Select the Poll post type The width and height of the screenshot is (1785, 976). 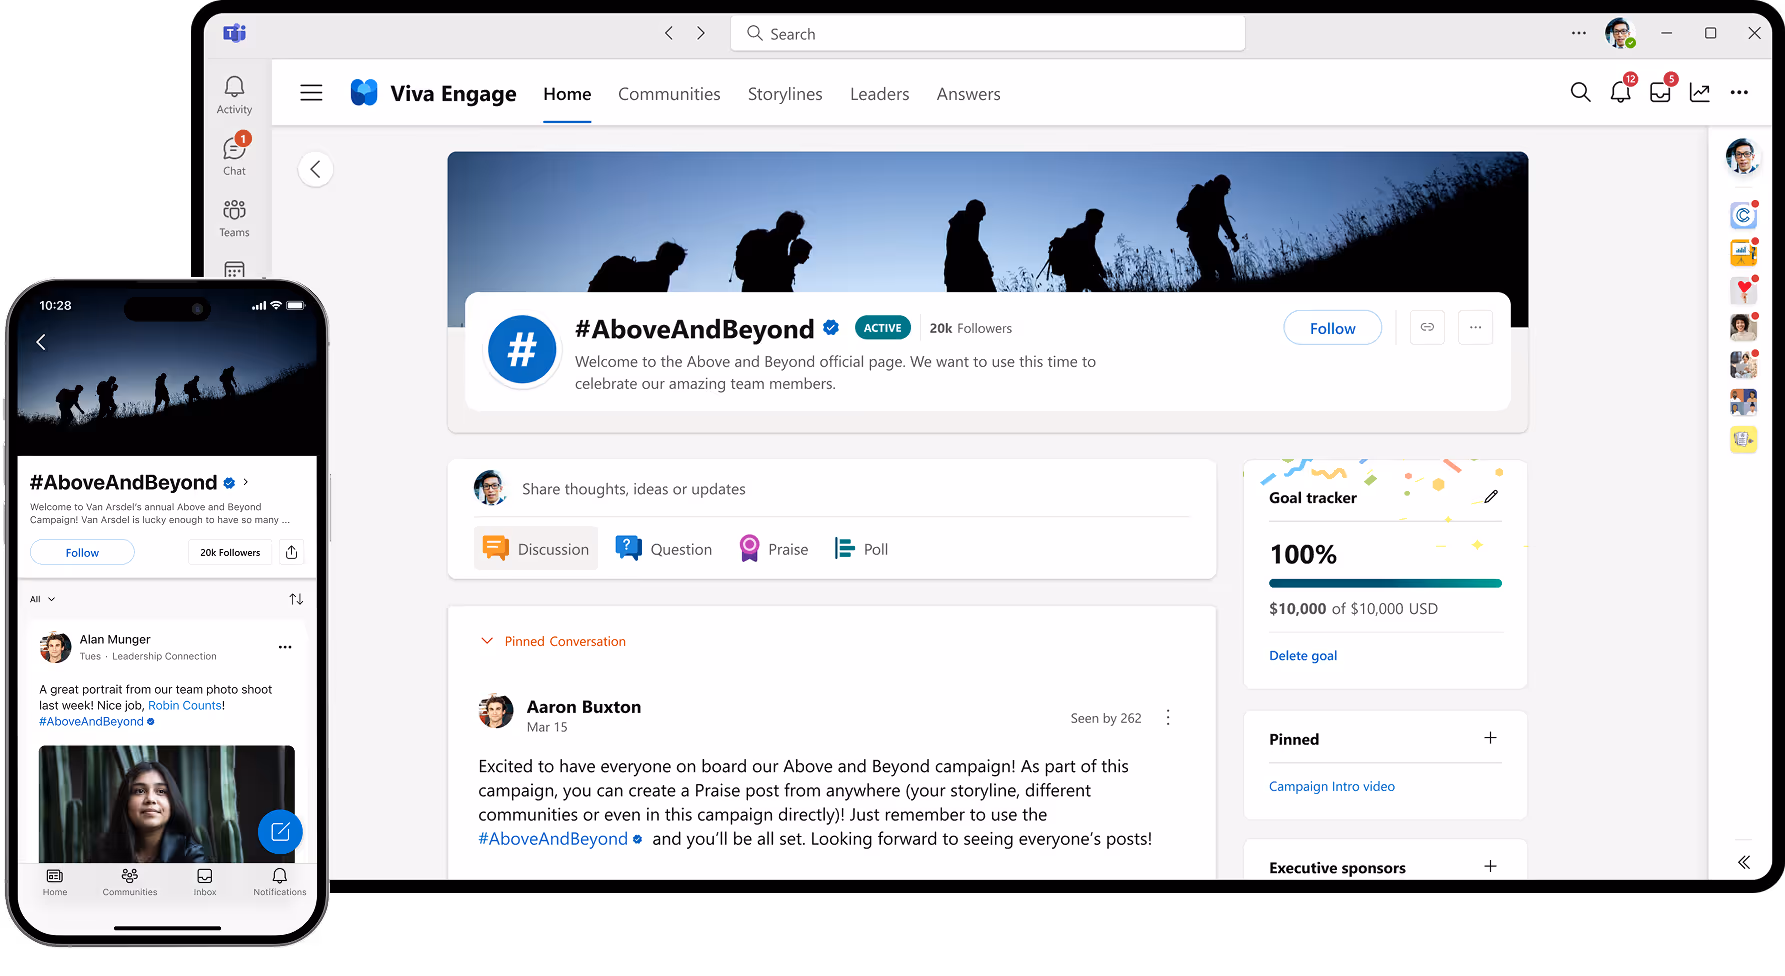click(x=861, y=548)
